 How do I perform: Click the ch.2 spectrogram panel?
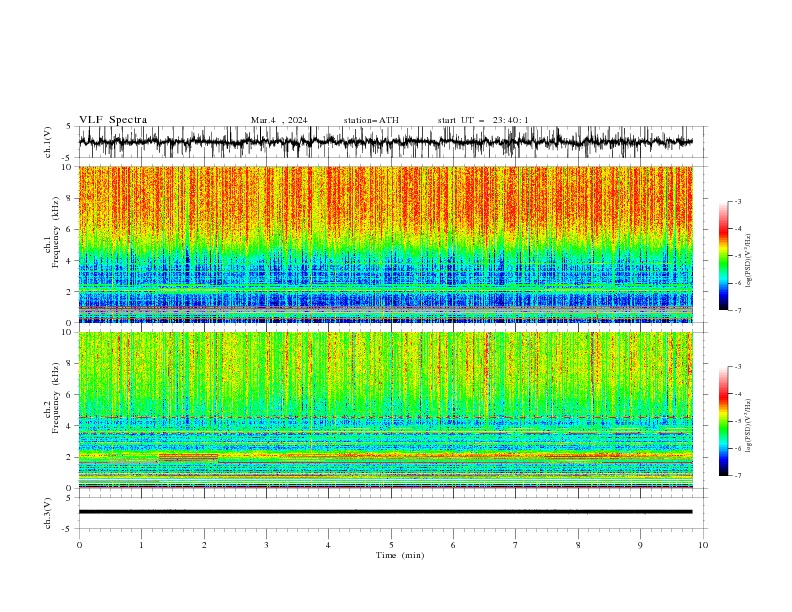tap(386, 410)
